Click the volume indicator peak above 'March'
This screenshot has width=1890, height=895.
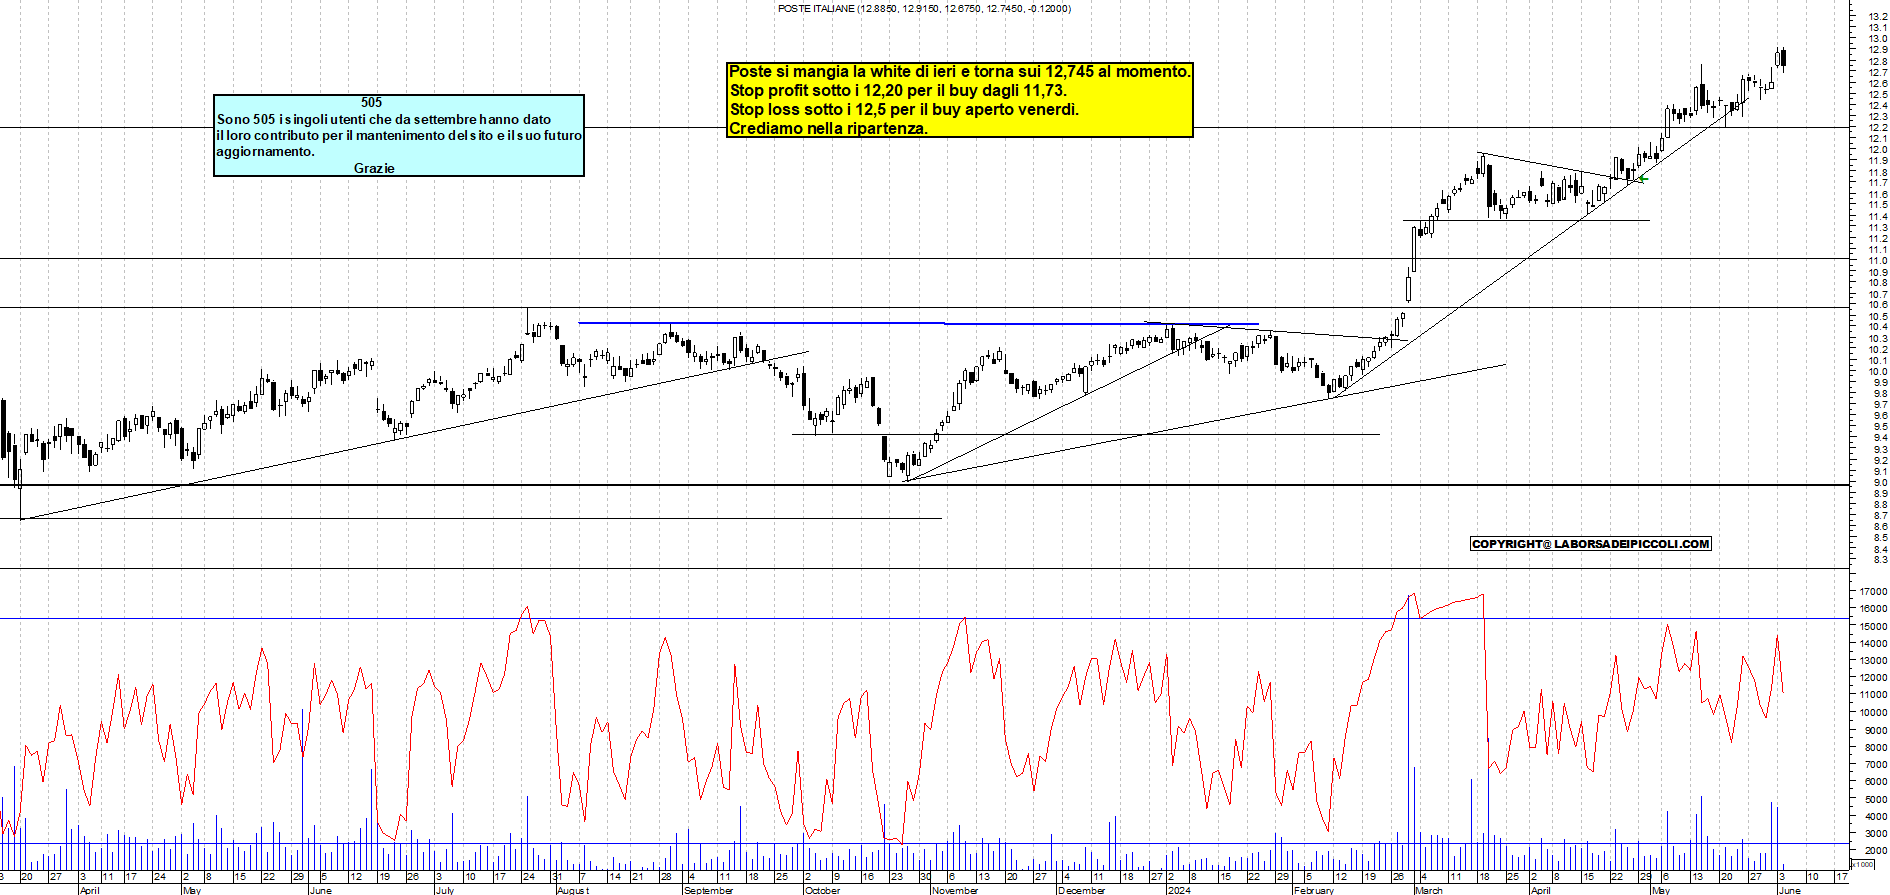[x=1412, y=596]
